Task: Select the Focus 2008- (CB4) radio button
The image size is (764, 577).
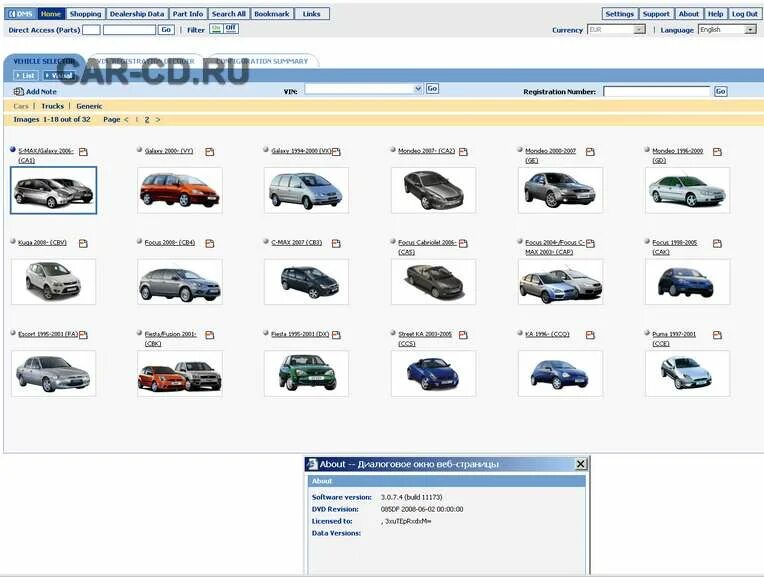Action: 139,241
